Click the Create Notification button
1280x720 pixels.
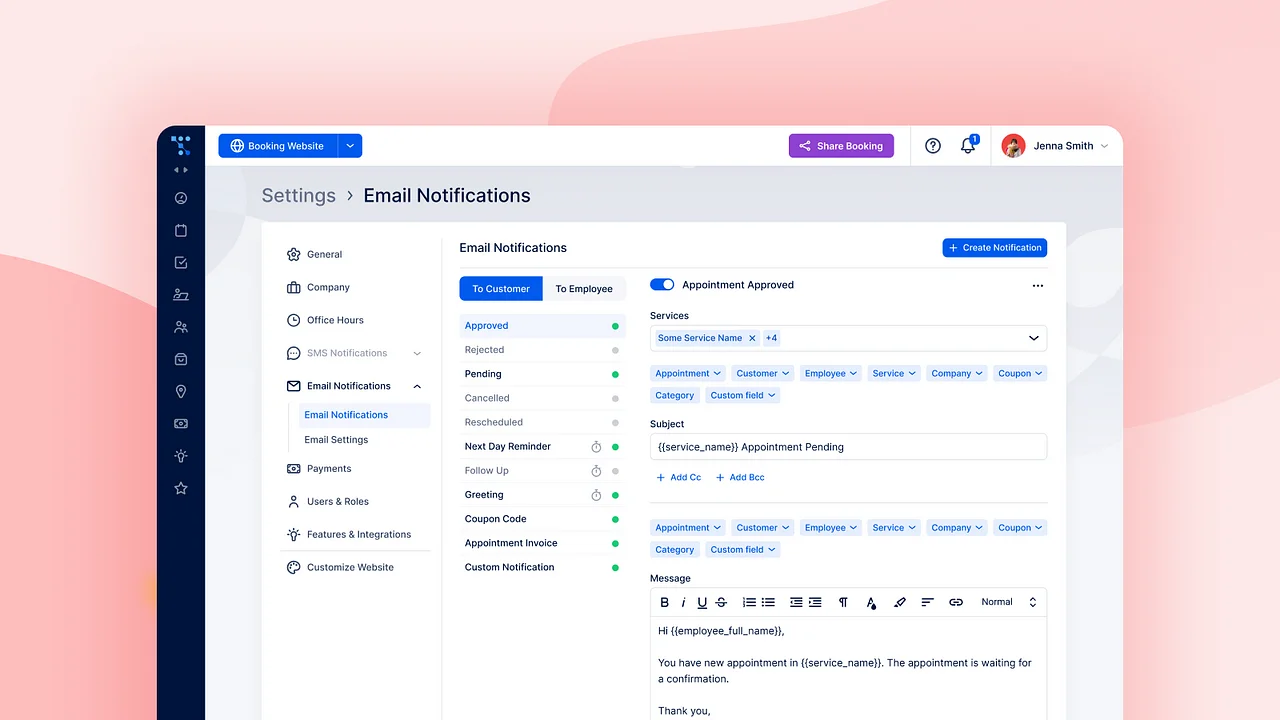994,247
